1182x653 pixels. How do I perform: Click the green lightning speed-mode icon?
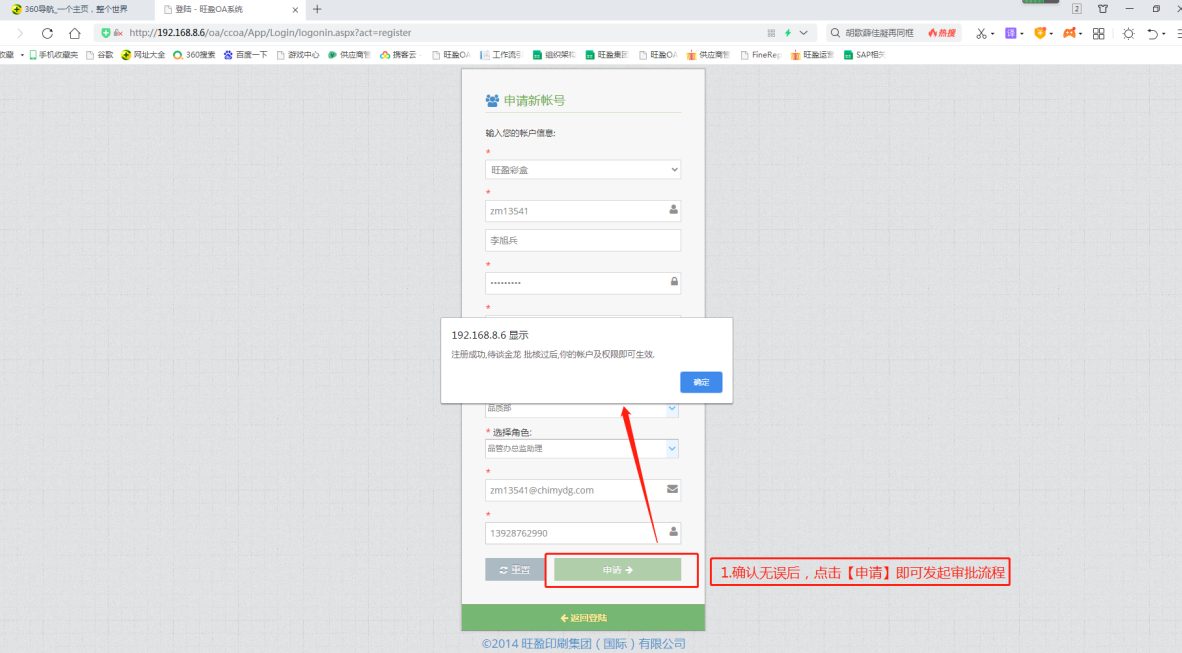click(788, 33)
